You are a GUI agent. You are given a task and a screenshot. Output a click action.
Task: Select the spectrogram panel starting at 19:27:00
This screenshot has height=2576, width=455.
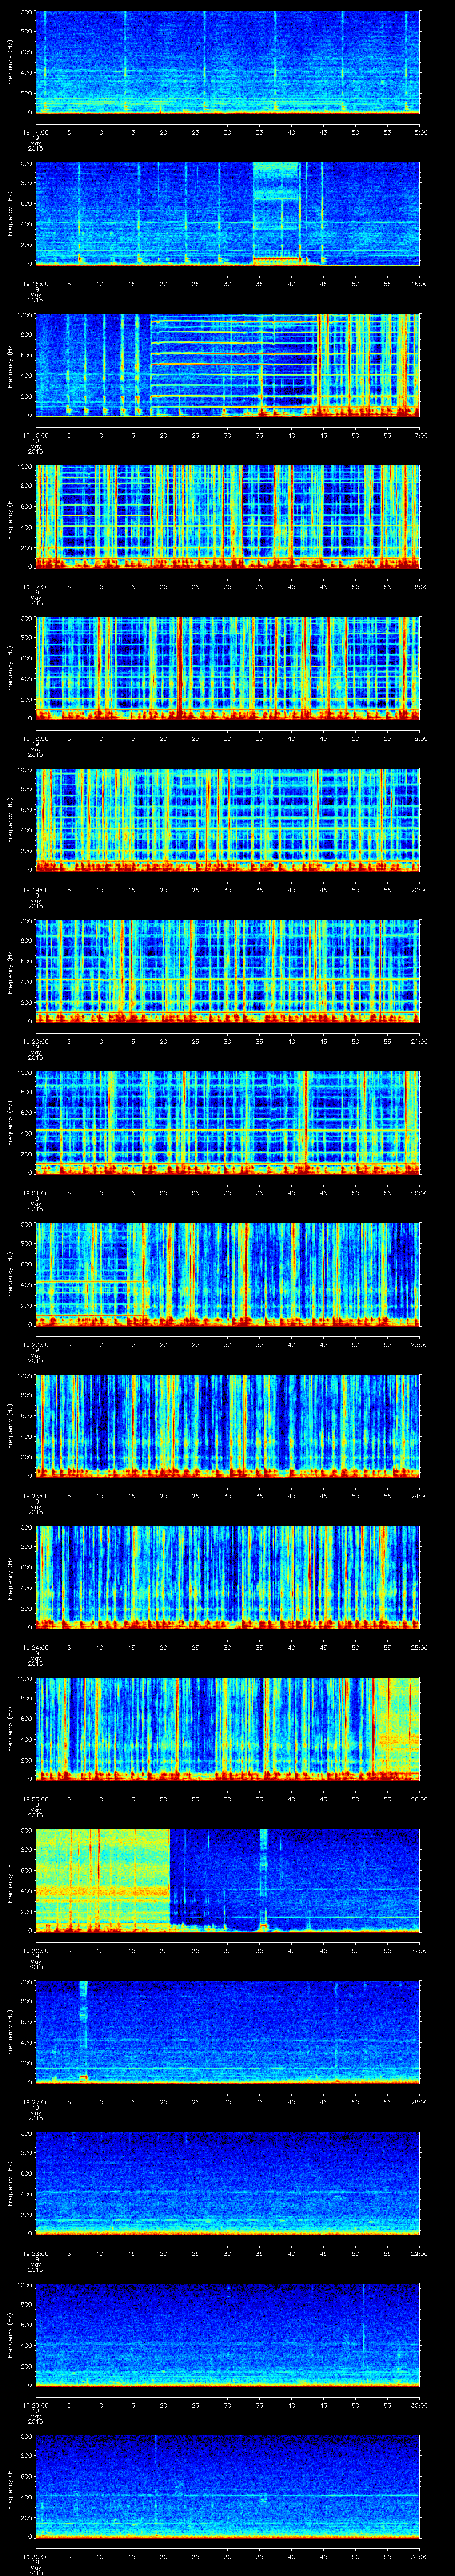(x=227, y=2032)
